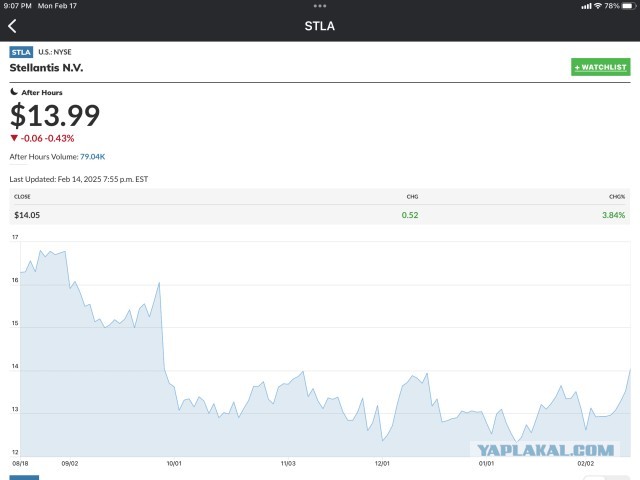
Task: Tap the After Hours Volume 79.04K value
Action: 93,157
